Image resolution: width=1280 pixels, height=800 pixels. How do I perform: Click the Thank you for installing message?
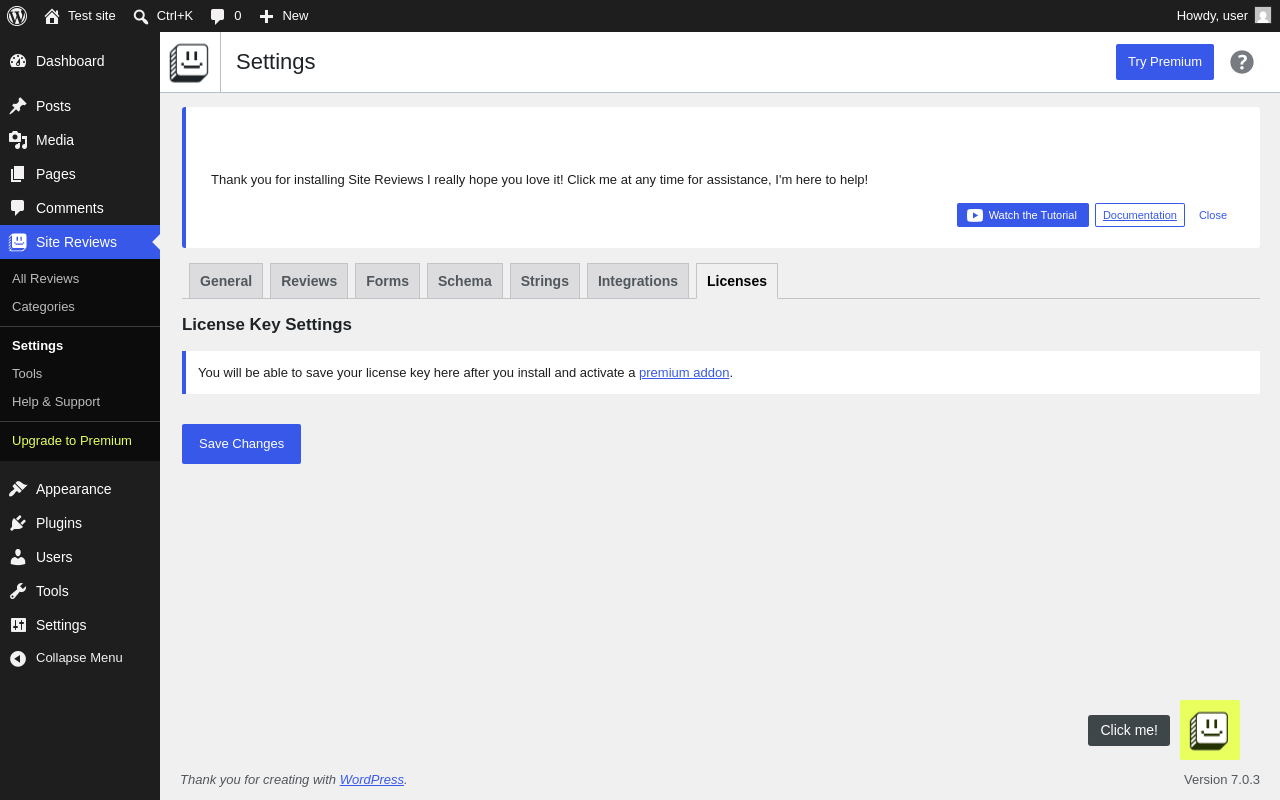539,179
